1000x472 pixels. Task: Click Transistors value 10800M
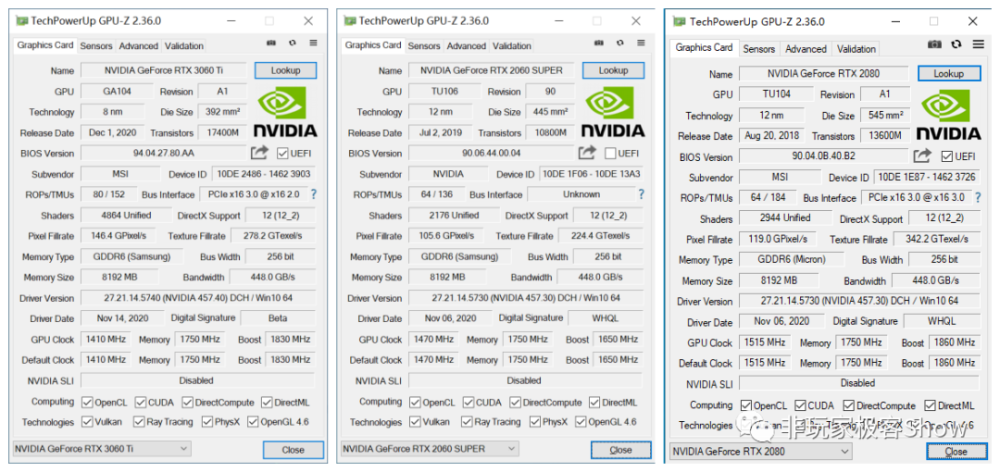[549, 133]
